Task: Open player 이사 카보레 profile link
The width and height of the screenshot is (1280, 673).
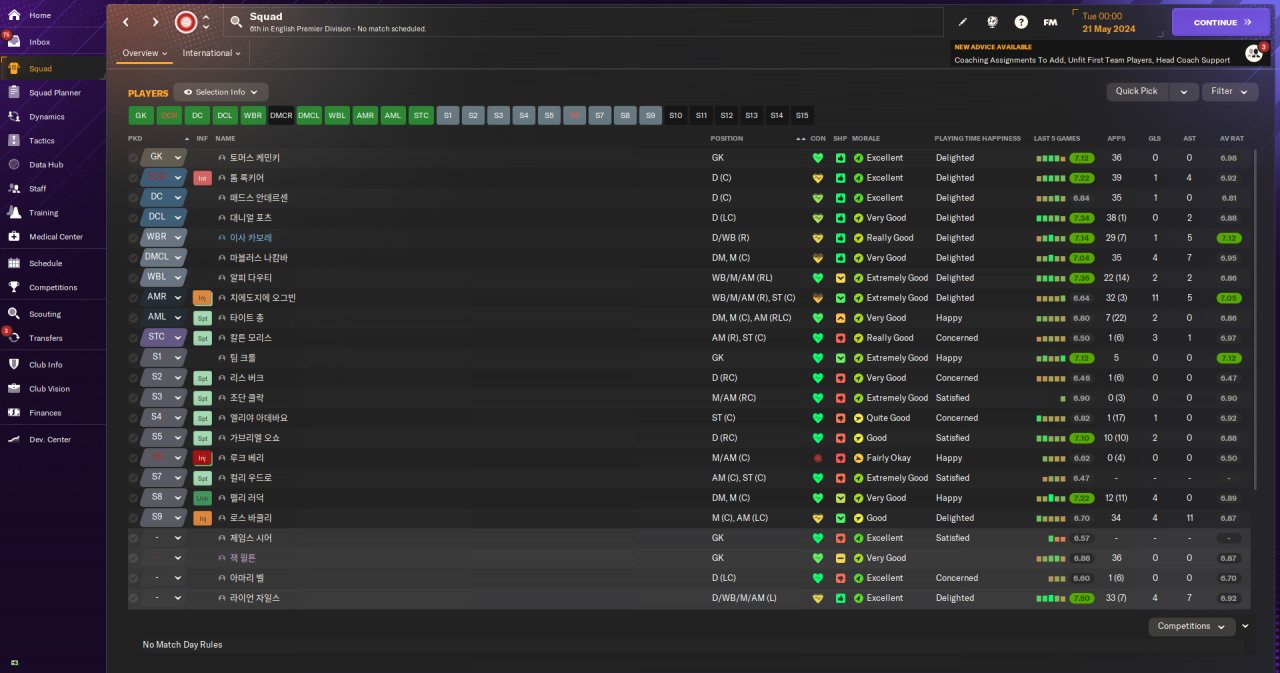Action: tap(251, 238)
